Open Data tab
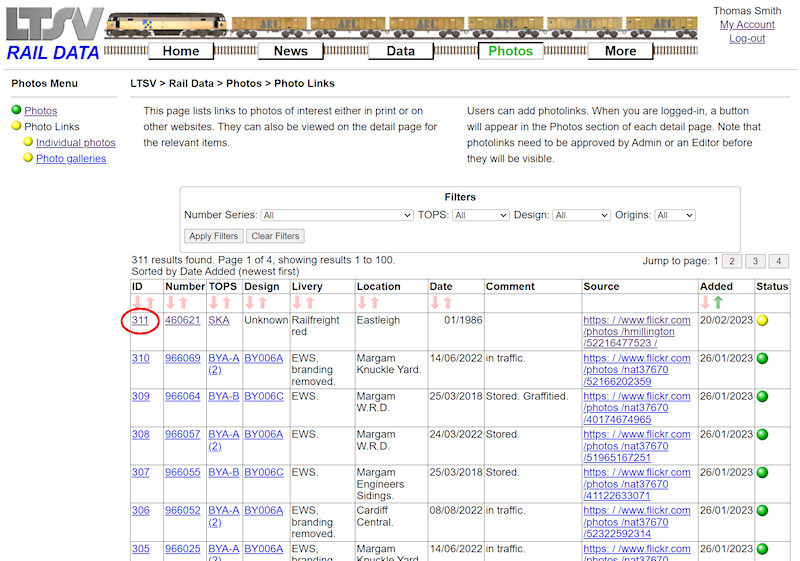This screenshot has height=561, width=800. 401,51
